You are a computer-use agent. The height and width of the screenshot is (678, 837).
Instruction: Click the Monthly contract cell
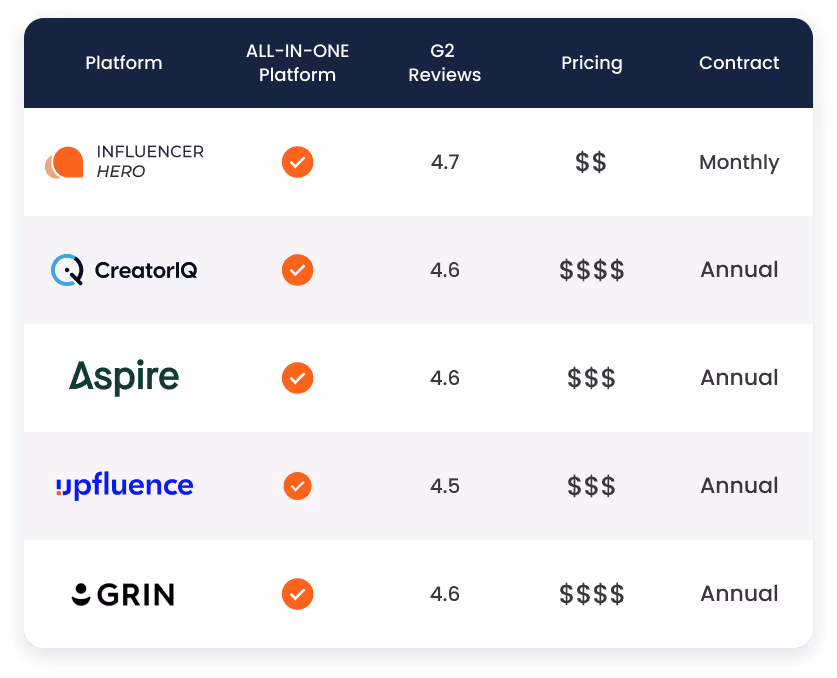[739, 162]
